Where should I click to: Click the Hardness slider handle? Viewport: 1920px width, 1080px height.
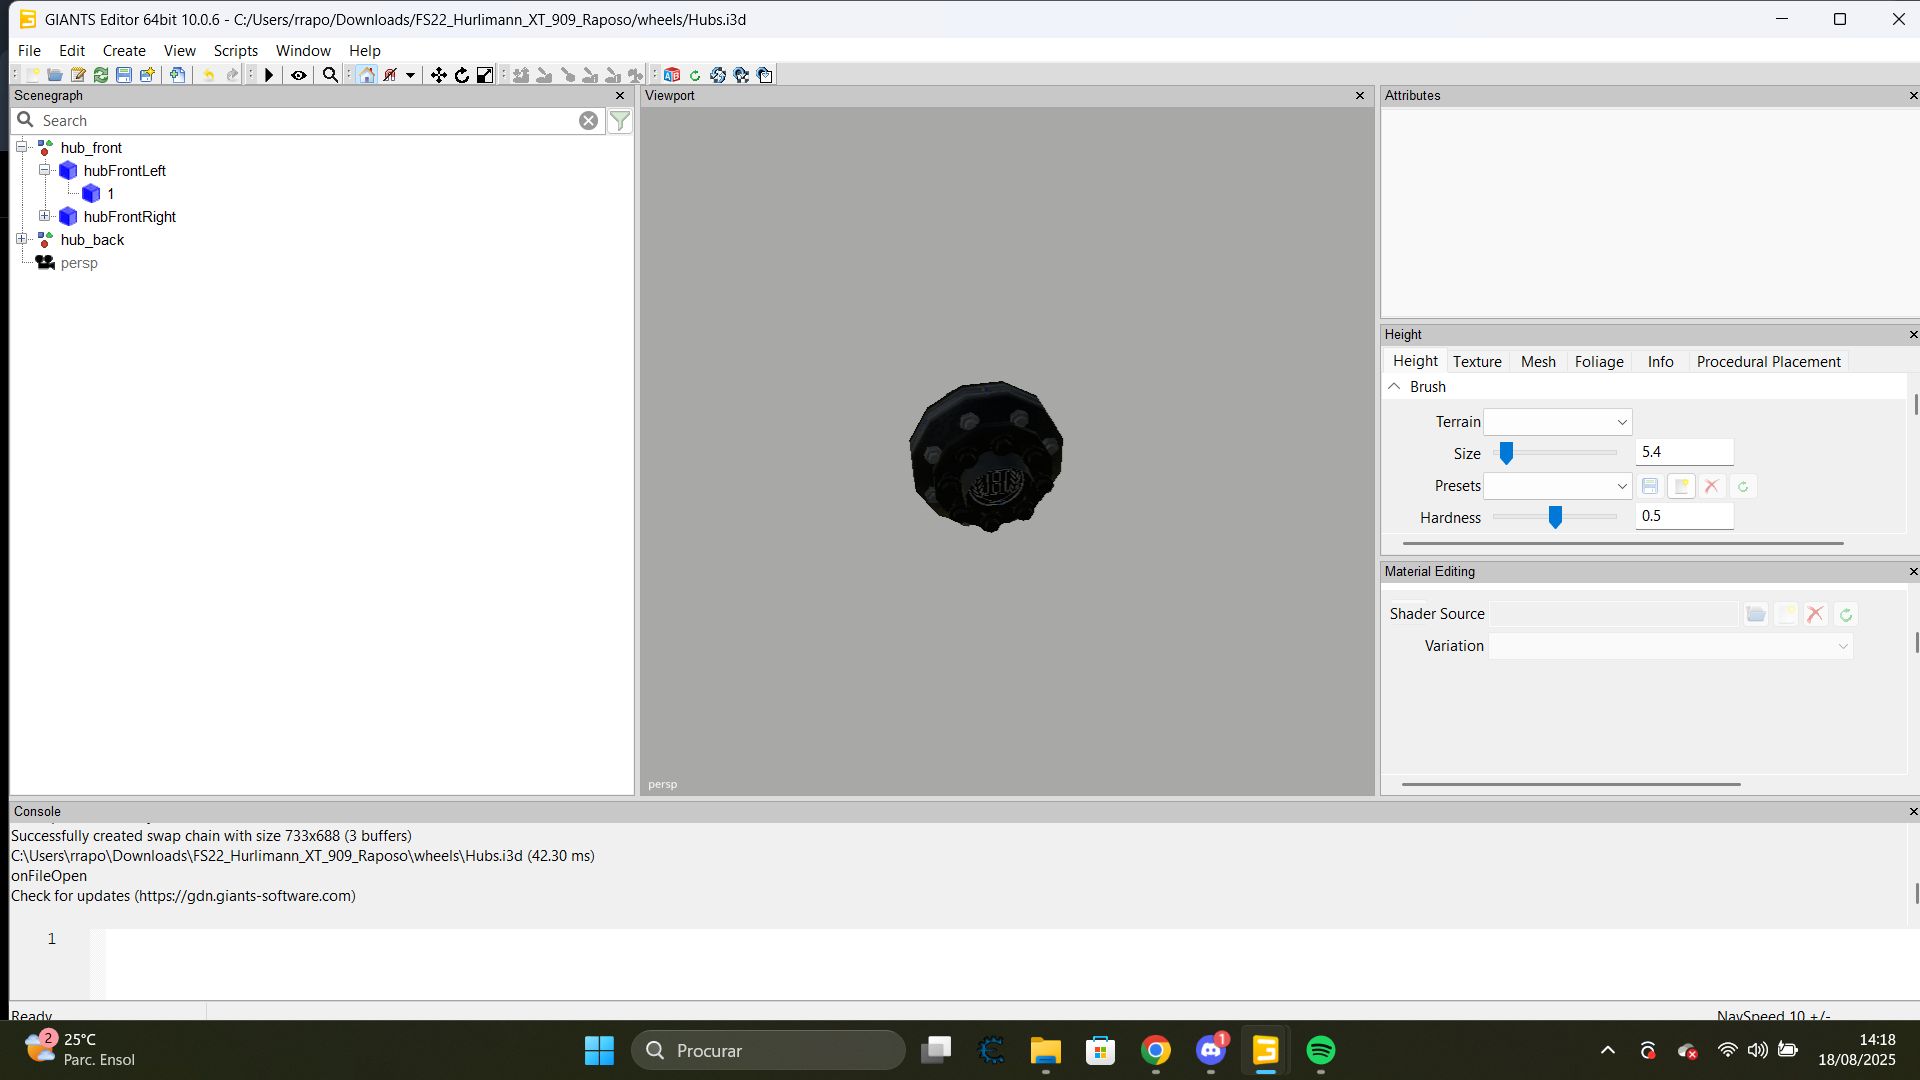tap(1555, 517)
